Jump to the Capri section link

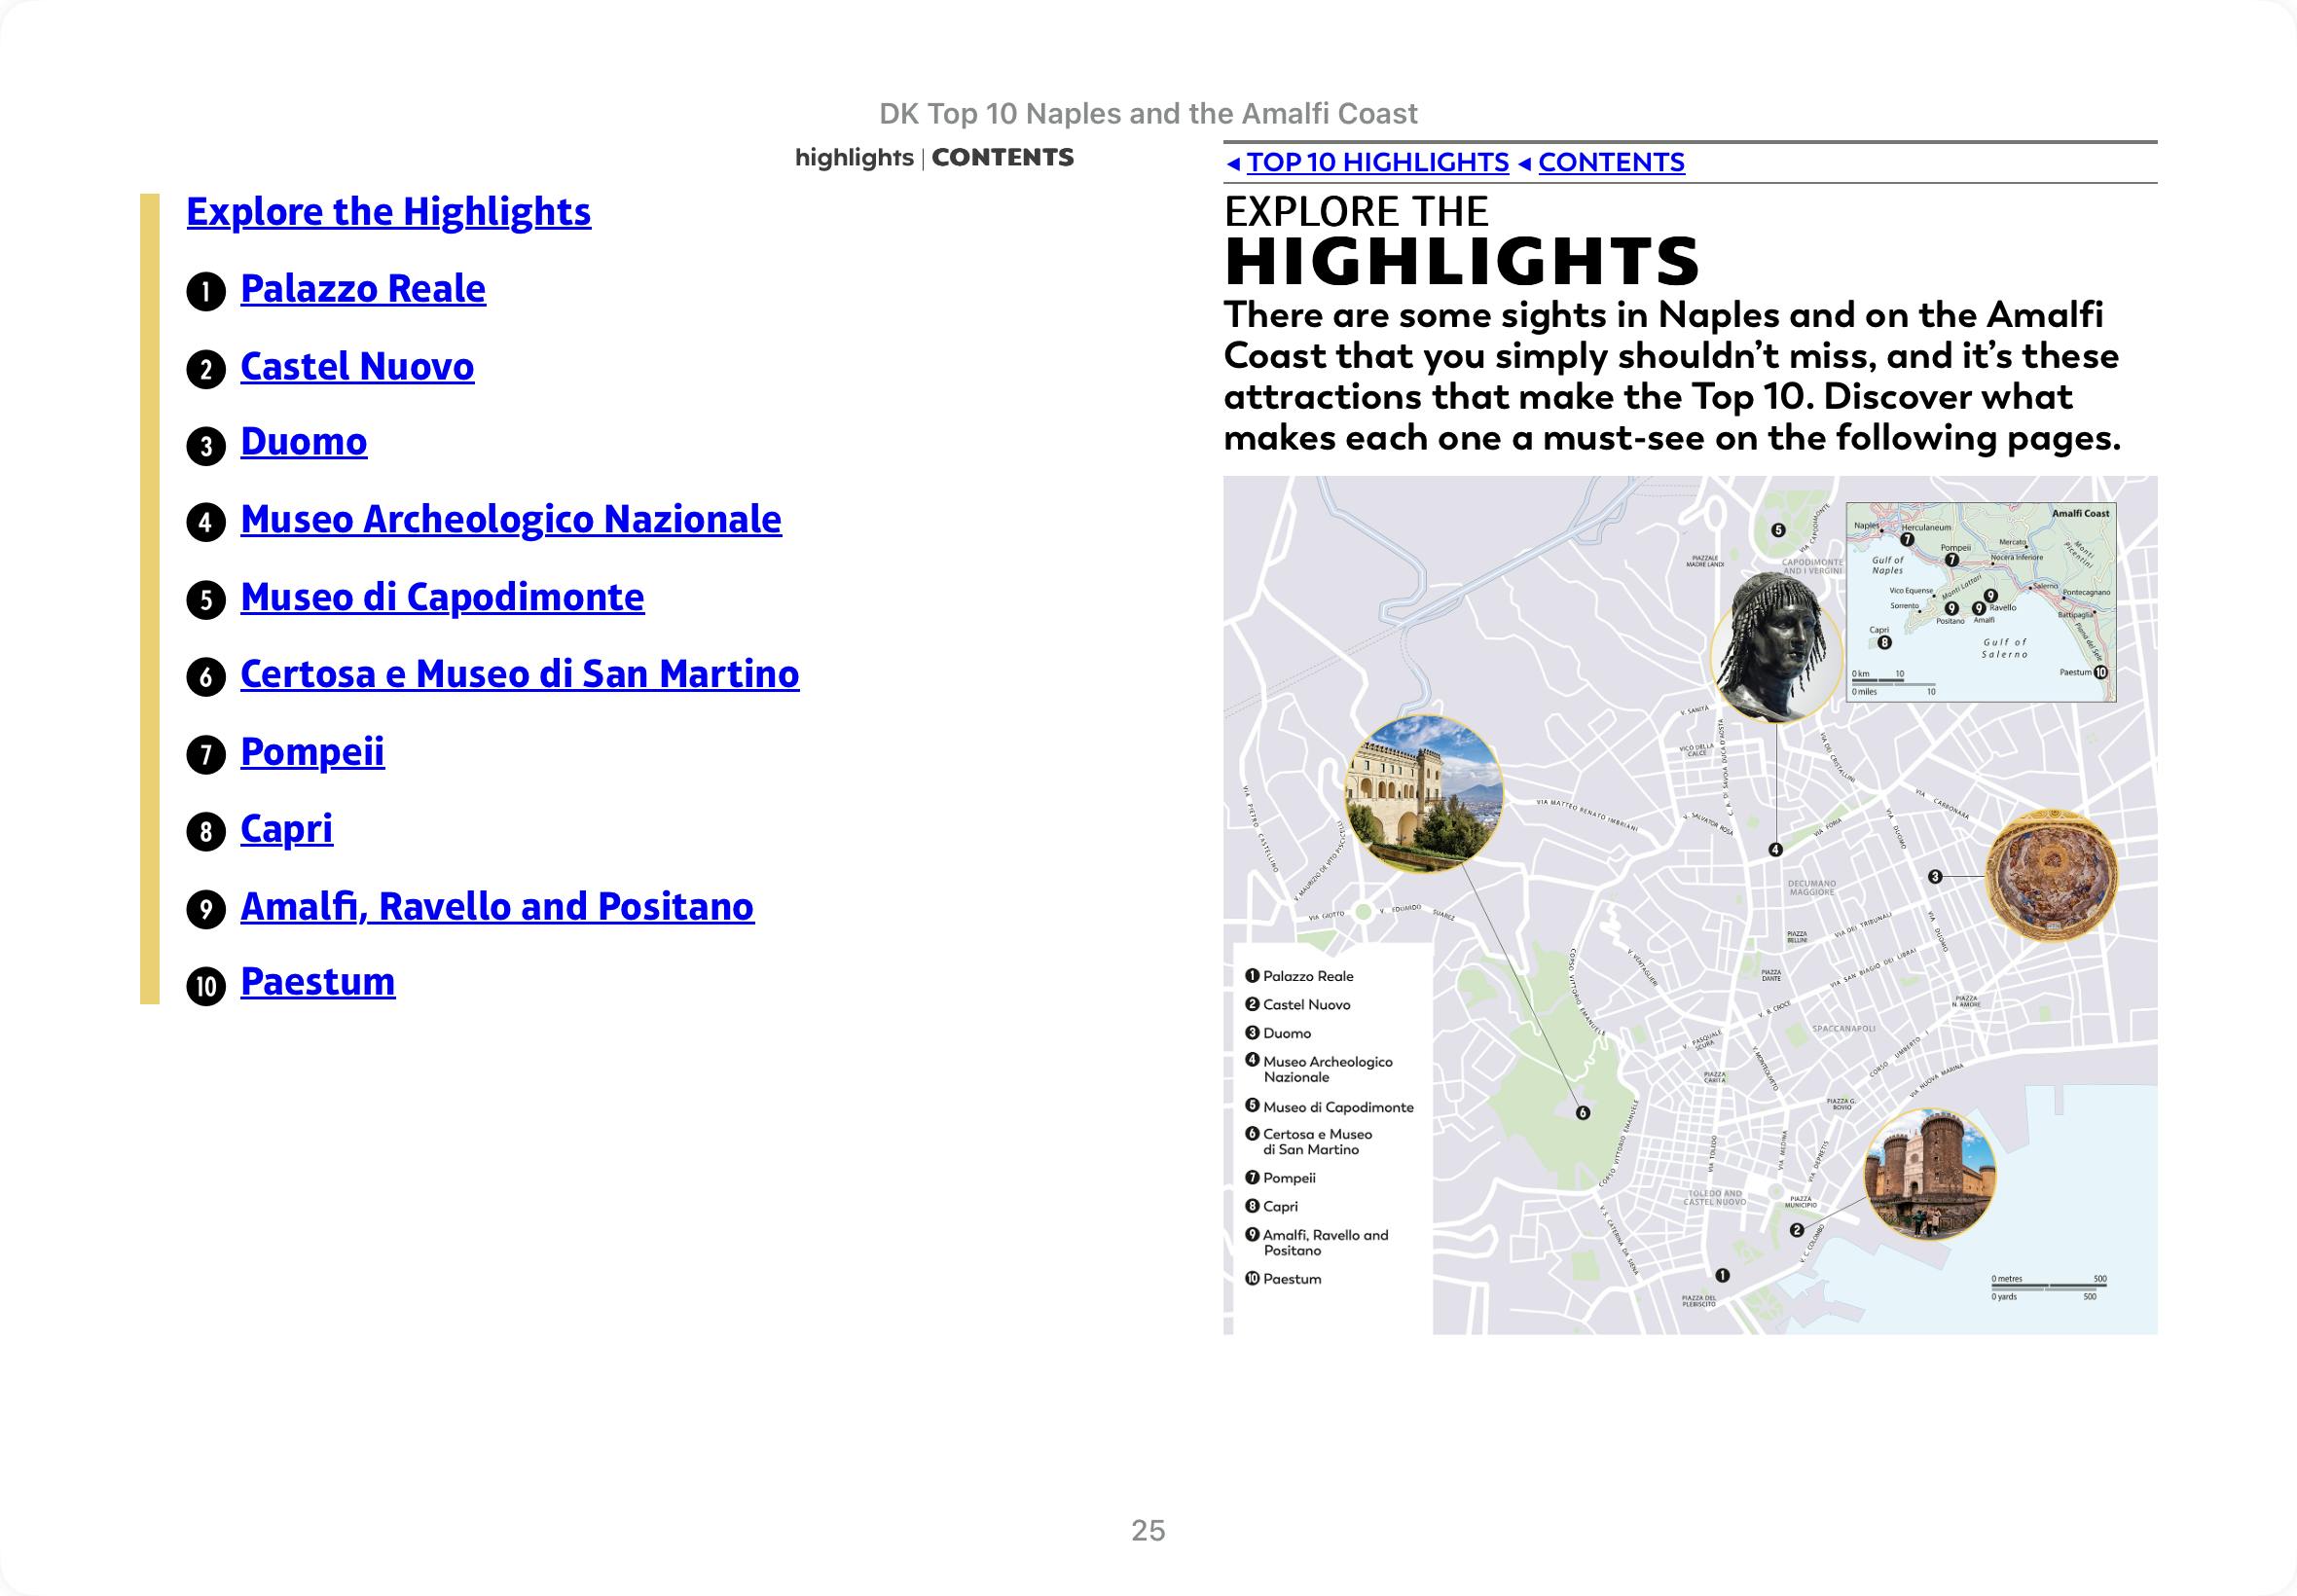click(x=287, y=830)
